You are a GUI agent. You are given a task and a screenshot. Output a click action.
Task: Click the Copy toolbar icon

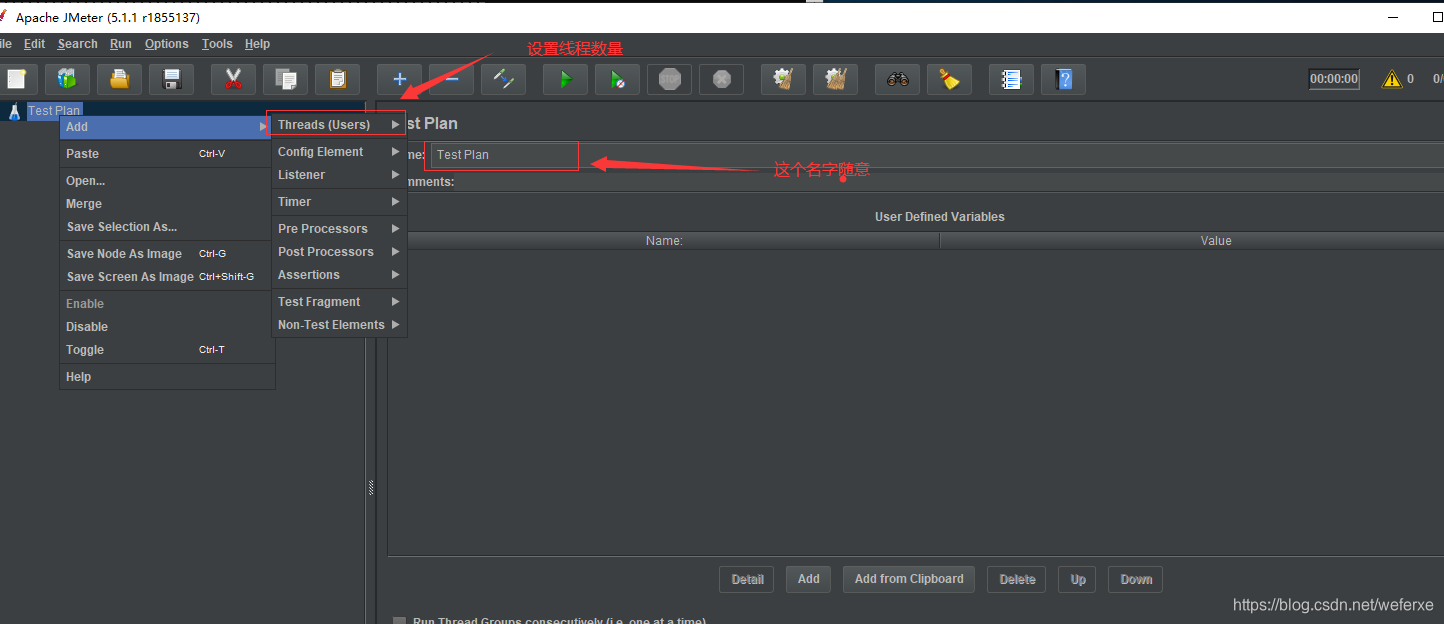pos(286,79)
